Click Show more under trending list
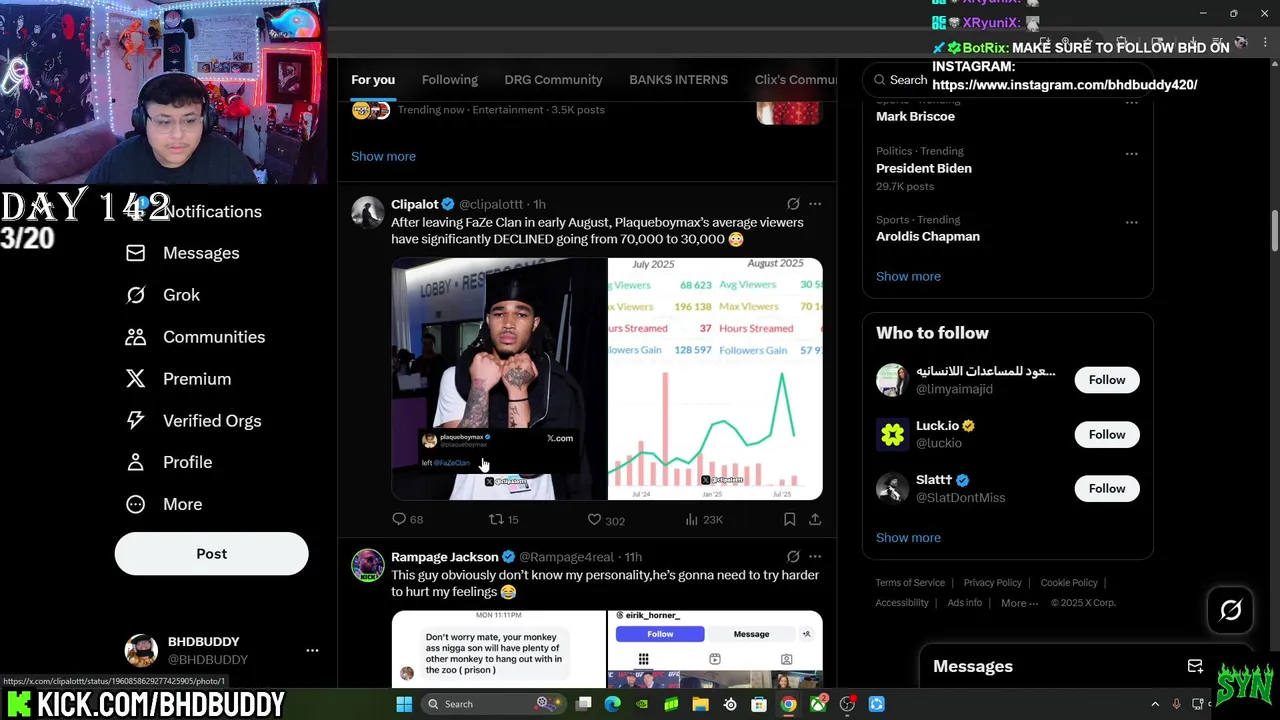Screen dimensions: 1280x720 pos(908,276)
